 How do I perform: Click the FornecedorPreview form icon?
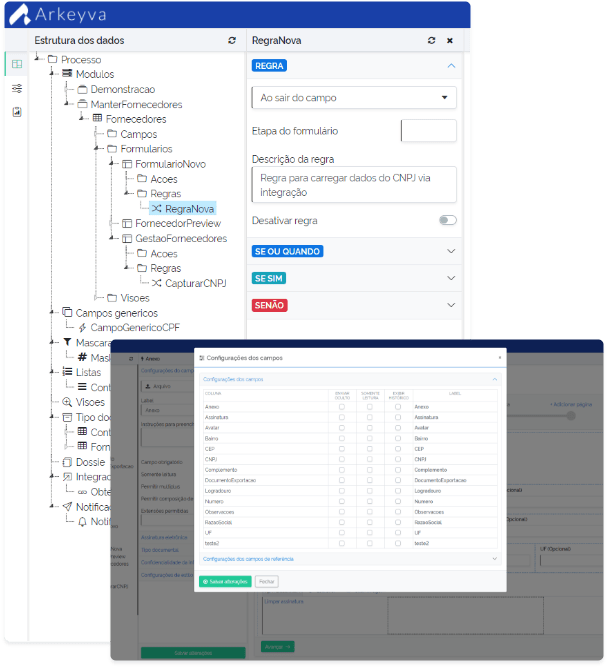[127, 223]
